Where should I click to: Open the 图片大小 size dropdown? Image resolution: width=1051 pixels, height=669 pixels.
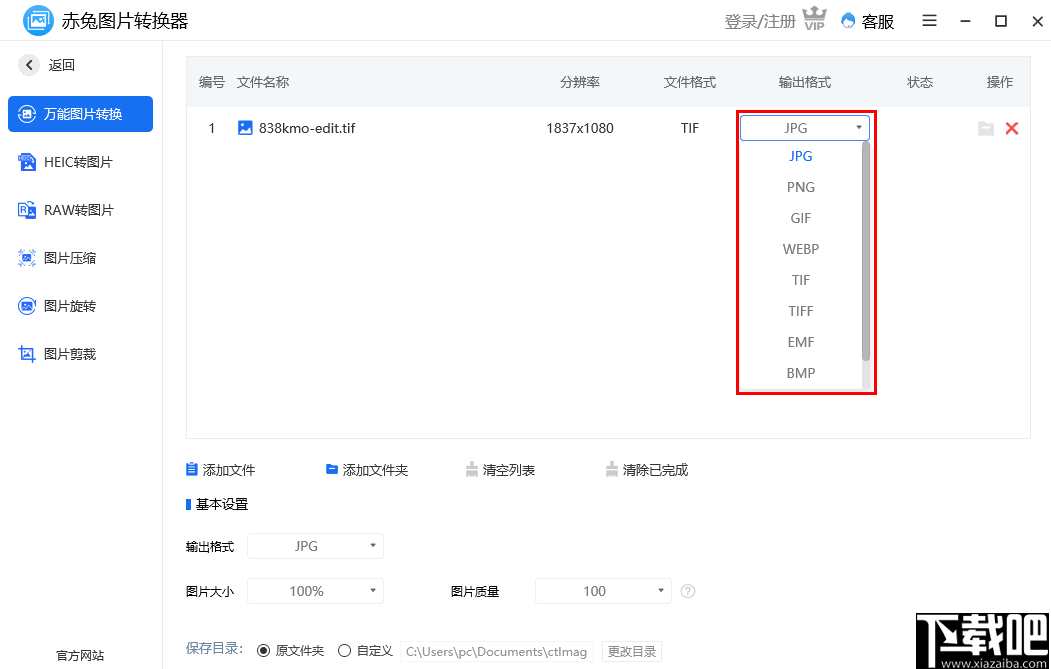pos(315,591)
